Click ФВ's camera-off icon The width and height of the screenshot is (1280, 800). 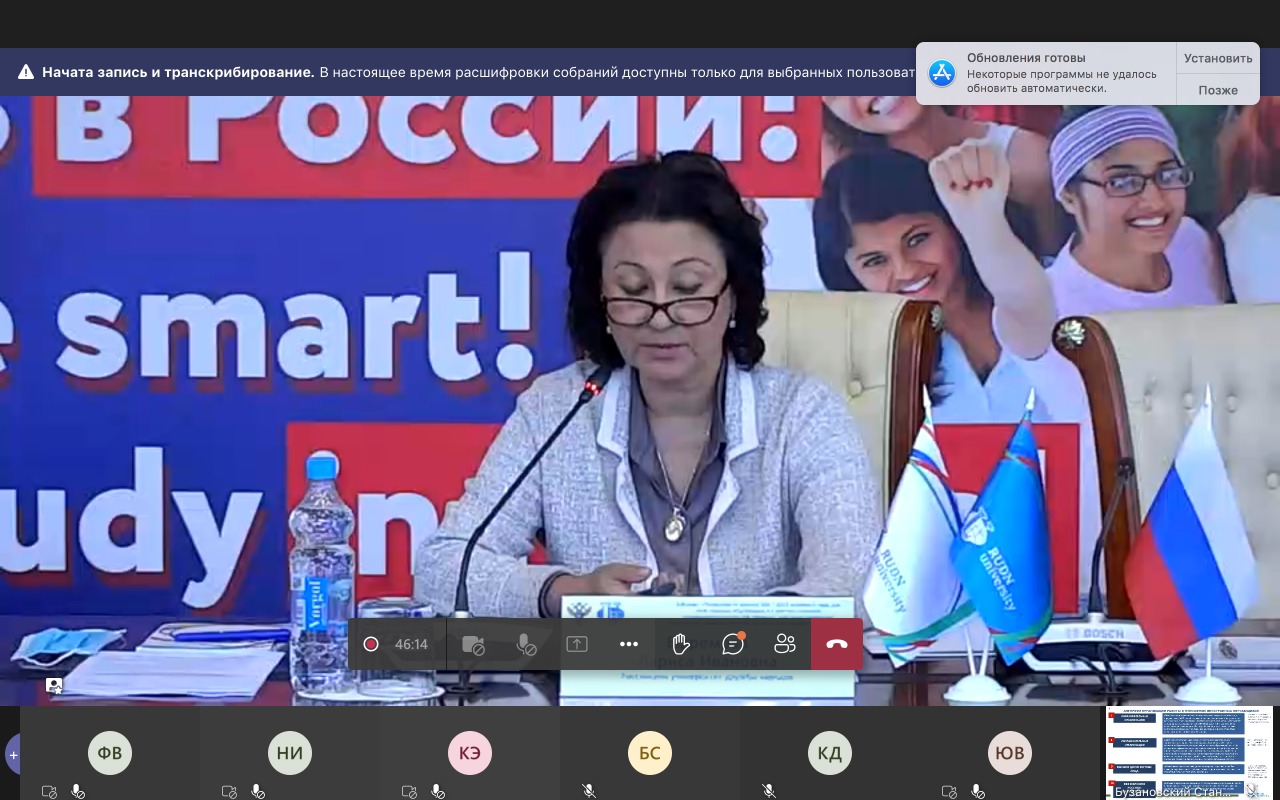tap(49, 791)
